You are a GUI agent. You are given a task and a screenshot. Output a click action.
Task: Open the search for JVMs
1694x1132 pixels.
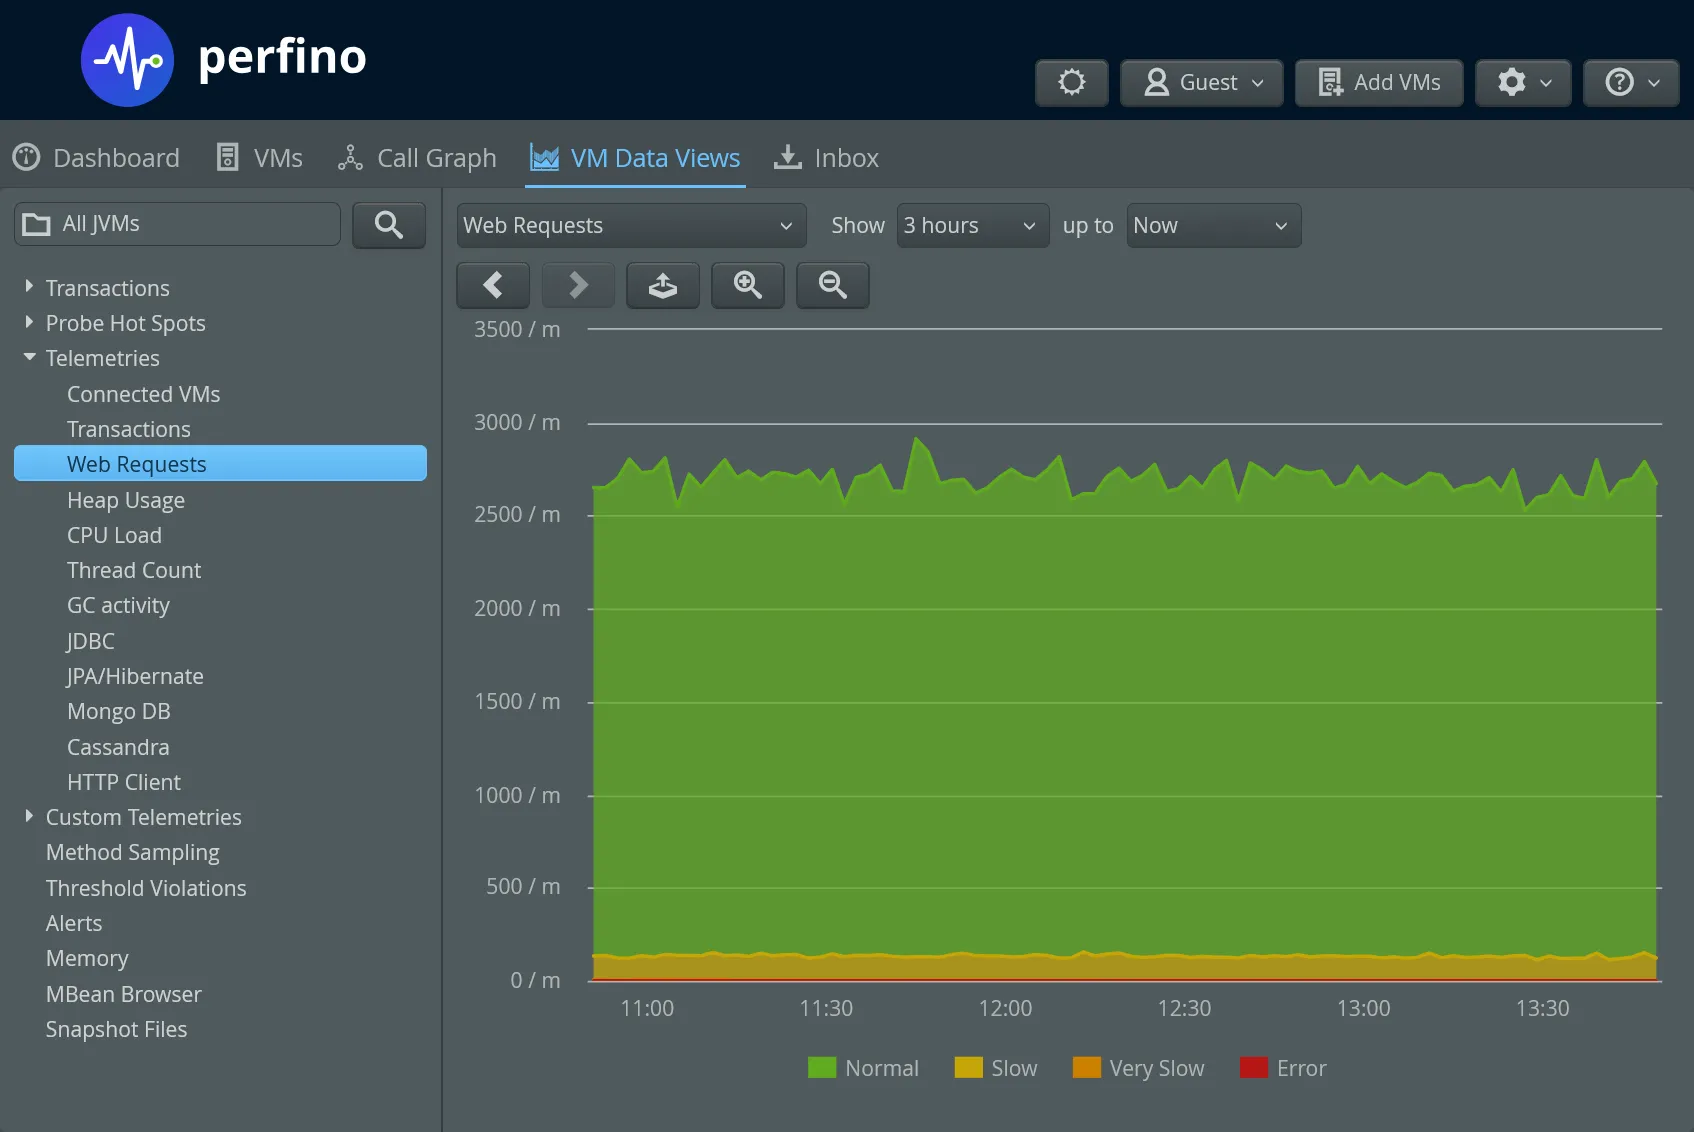388,225
